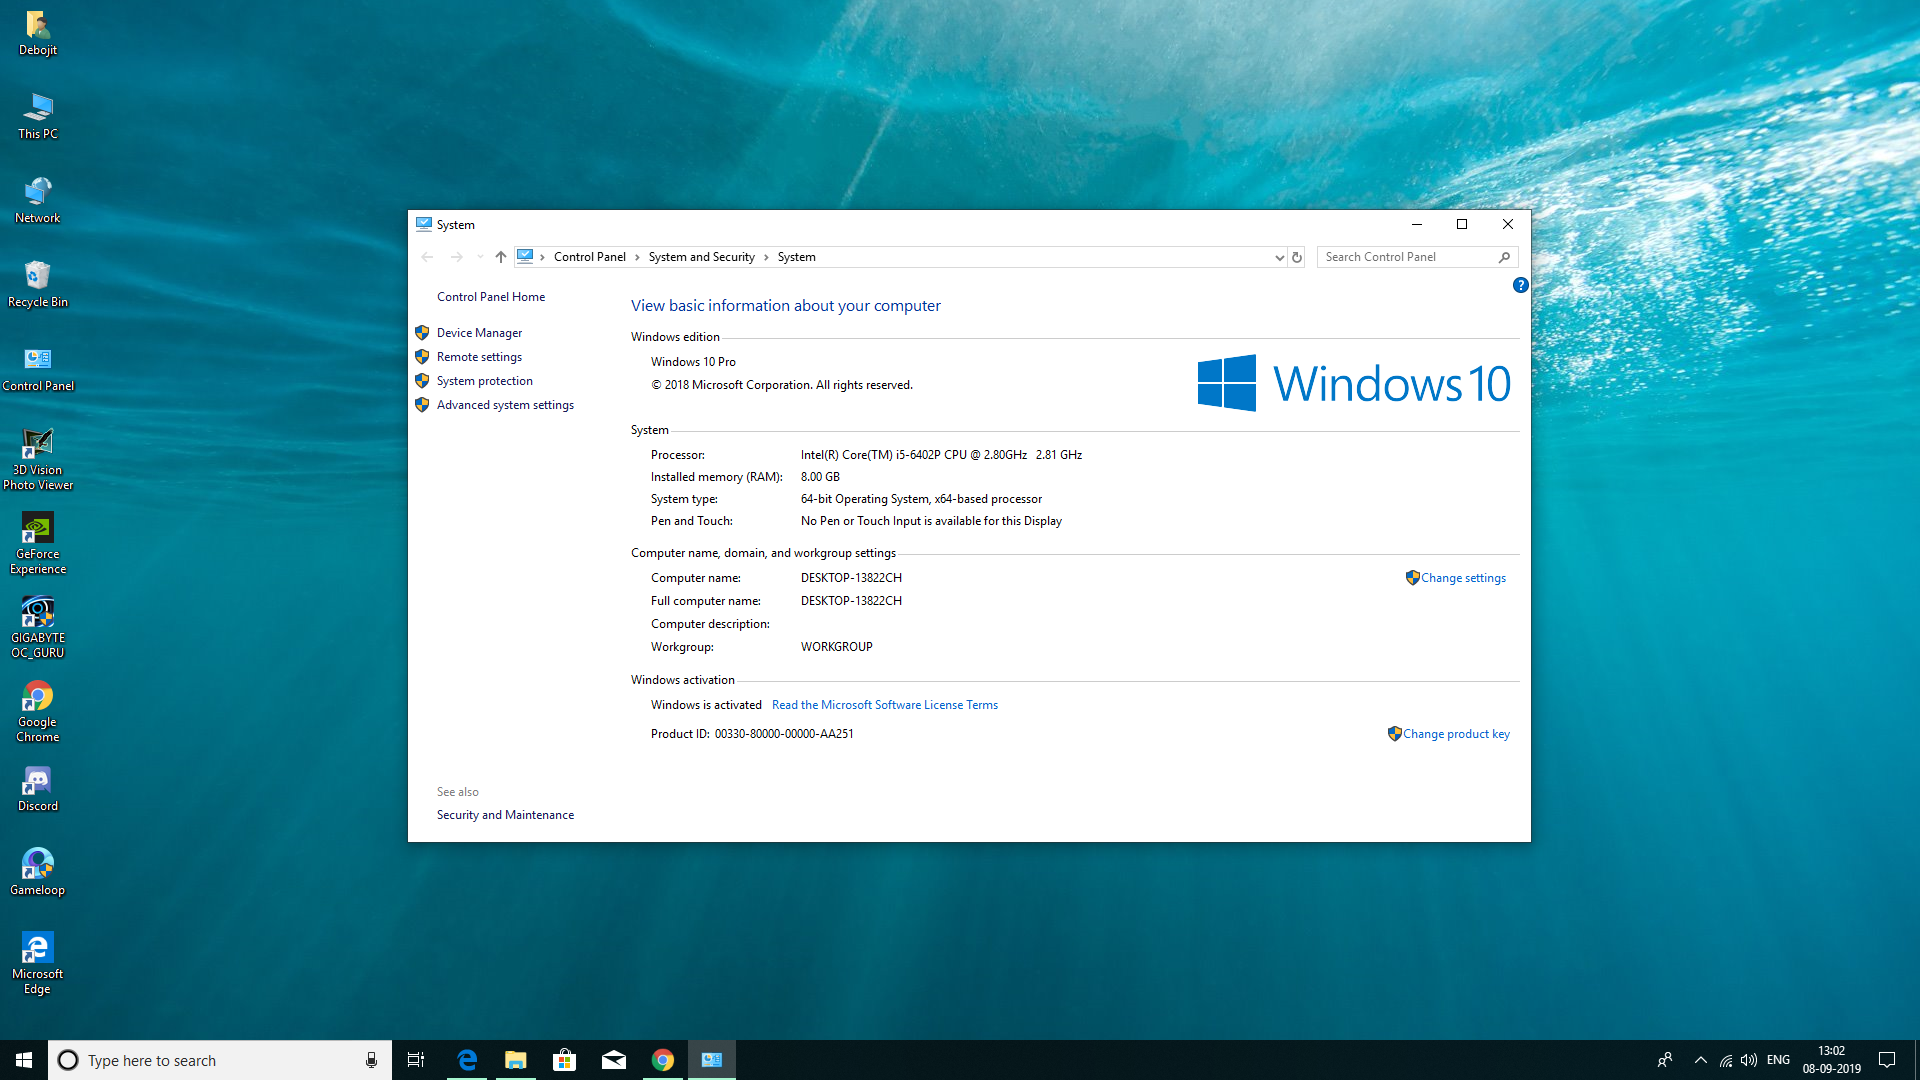
Task: Open File Explorer from taskbar
Action: click(516, 1060)
